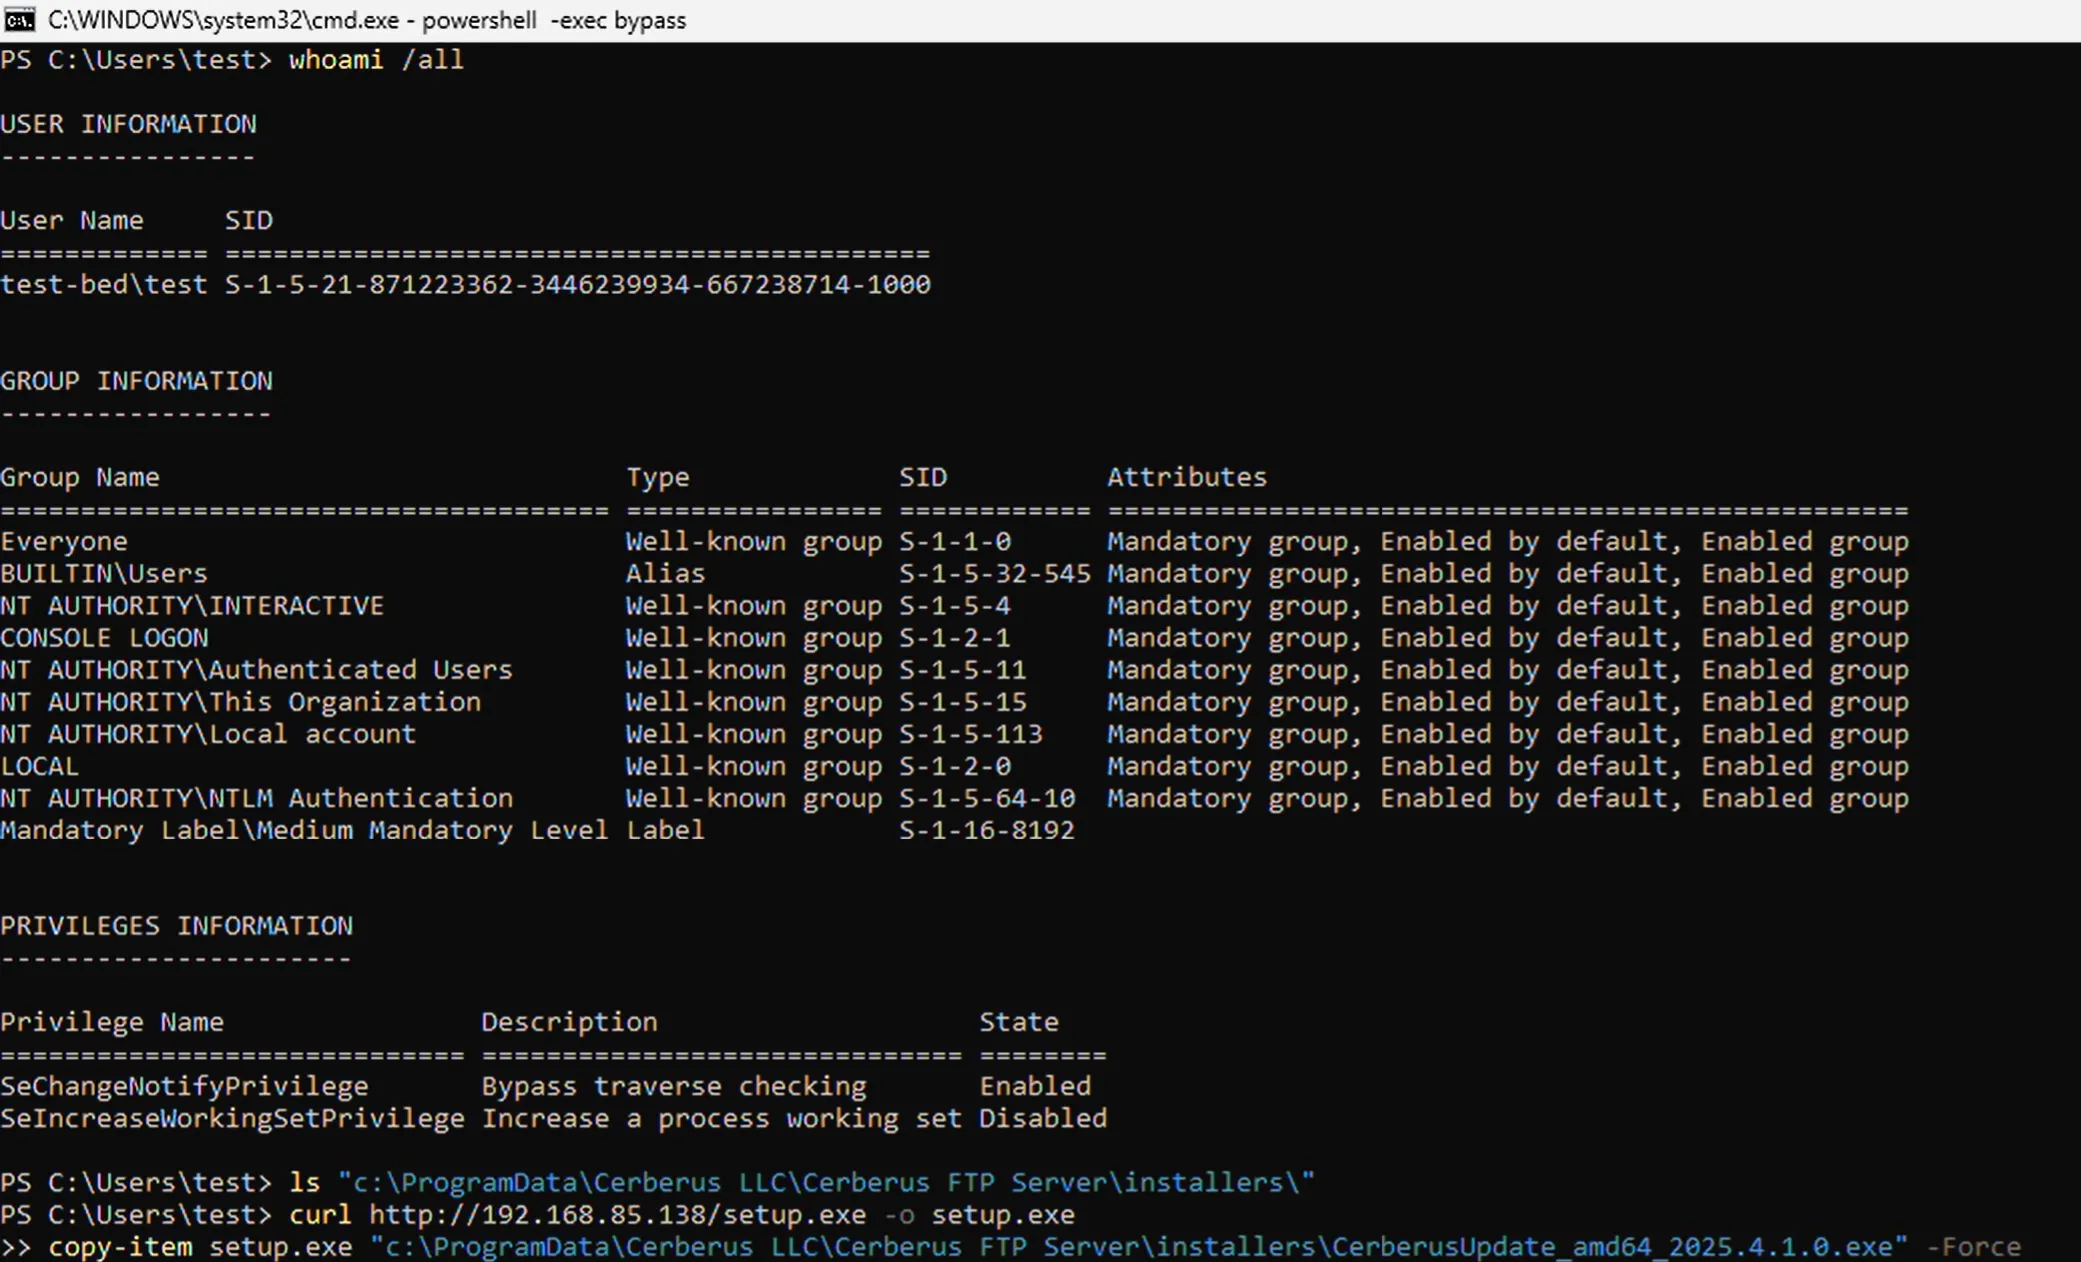The height and width of the screenshot is (1262, 2081).
Task: Click the user SID ending in 1000
Action: (577, 285)
